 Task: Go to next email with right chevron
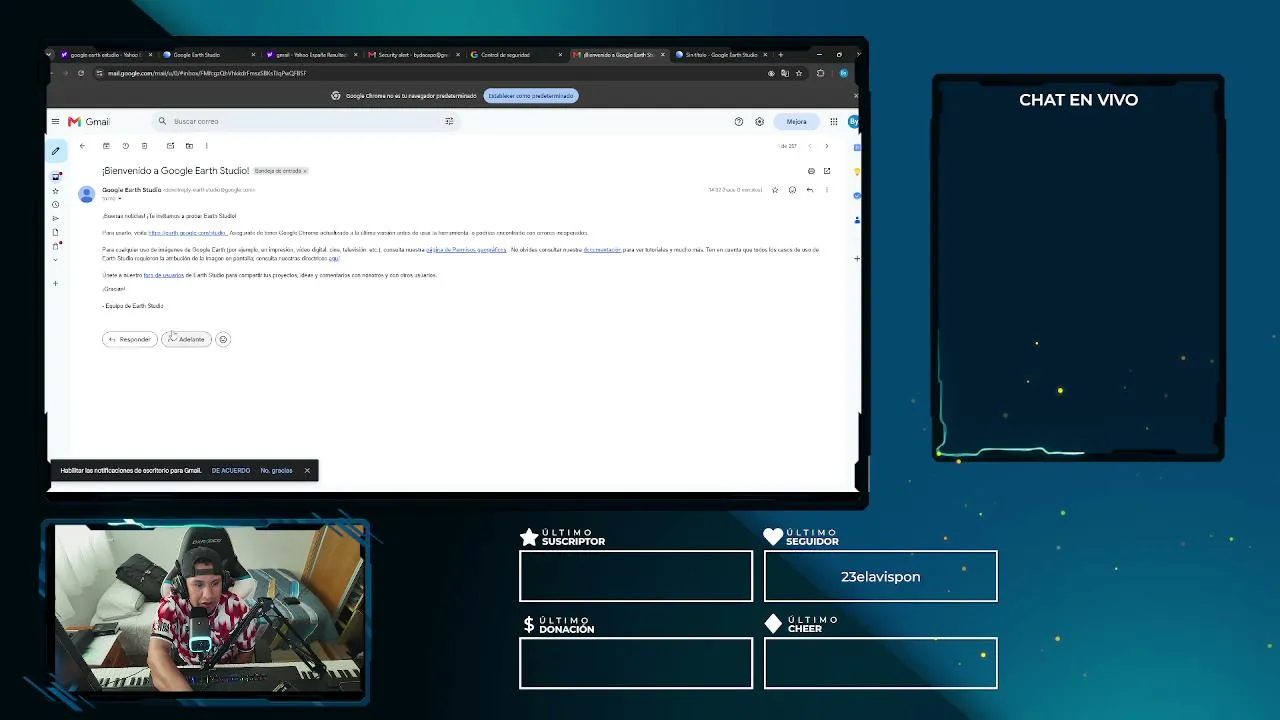point(826,146)
